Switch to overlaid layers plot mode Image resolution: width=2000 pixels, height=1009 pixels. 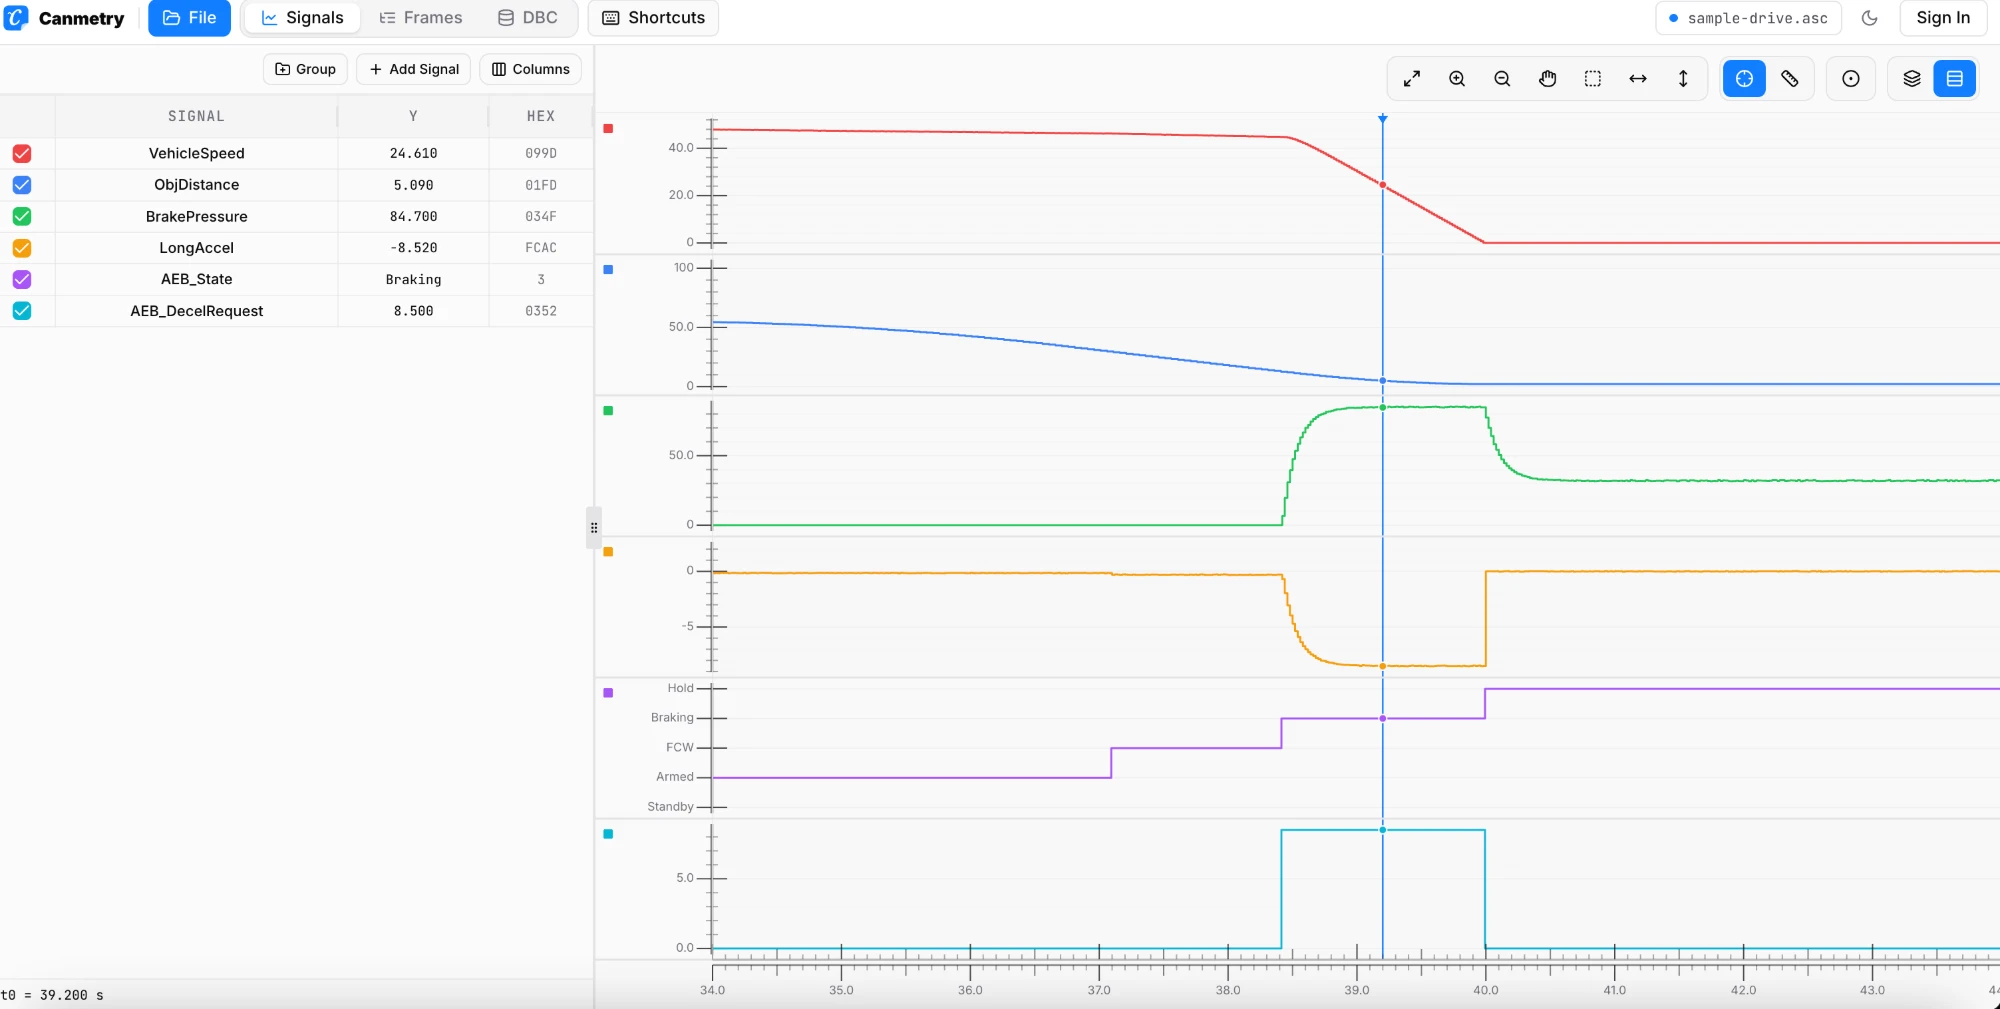point(1912,79)
